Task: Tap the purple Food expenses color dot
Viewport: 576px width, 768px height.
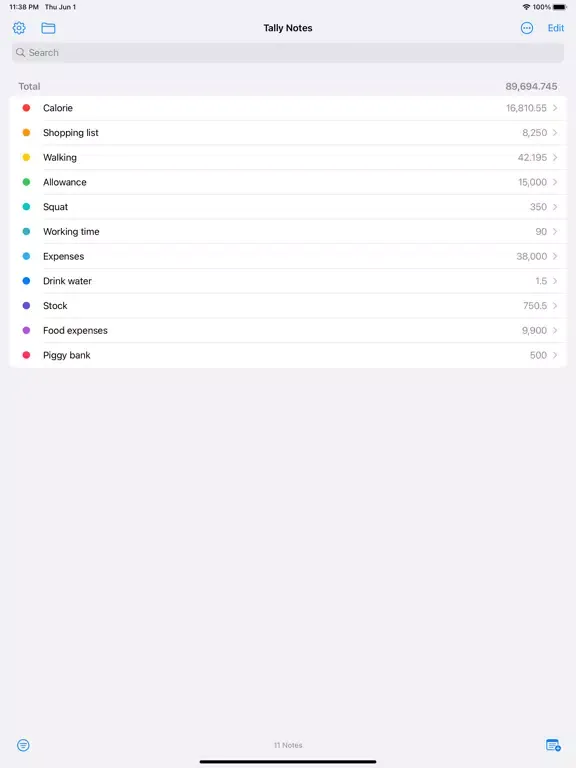Action: [26, 331]
